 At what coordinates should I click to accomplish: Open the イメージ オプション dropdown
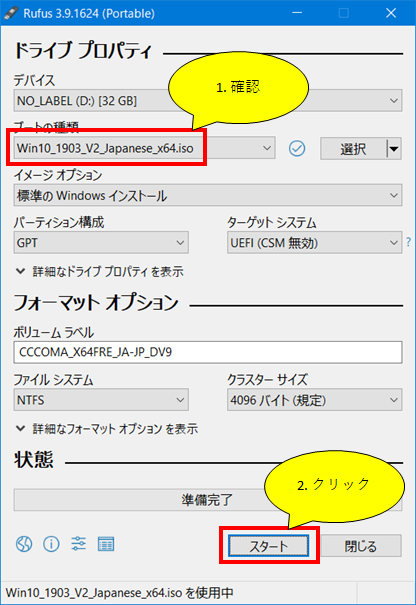coord(208,195)
